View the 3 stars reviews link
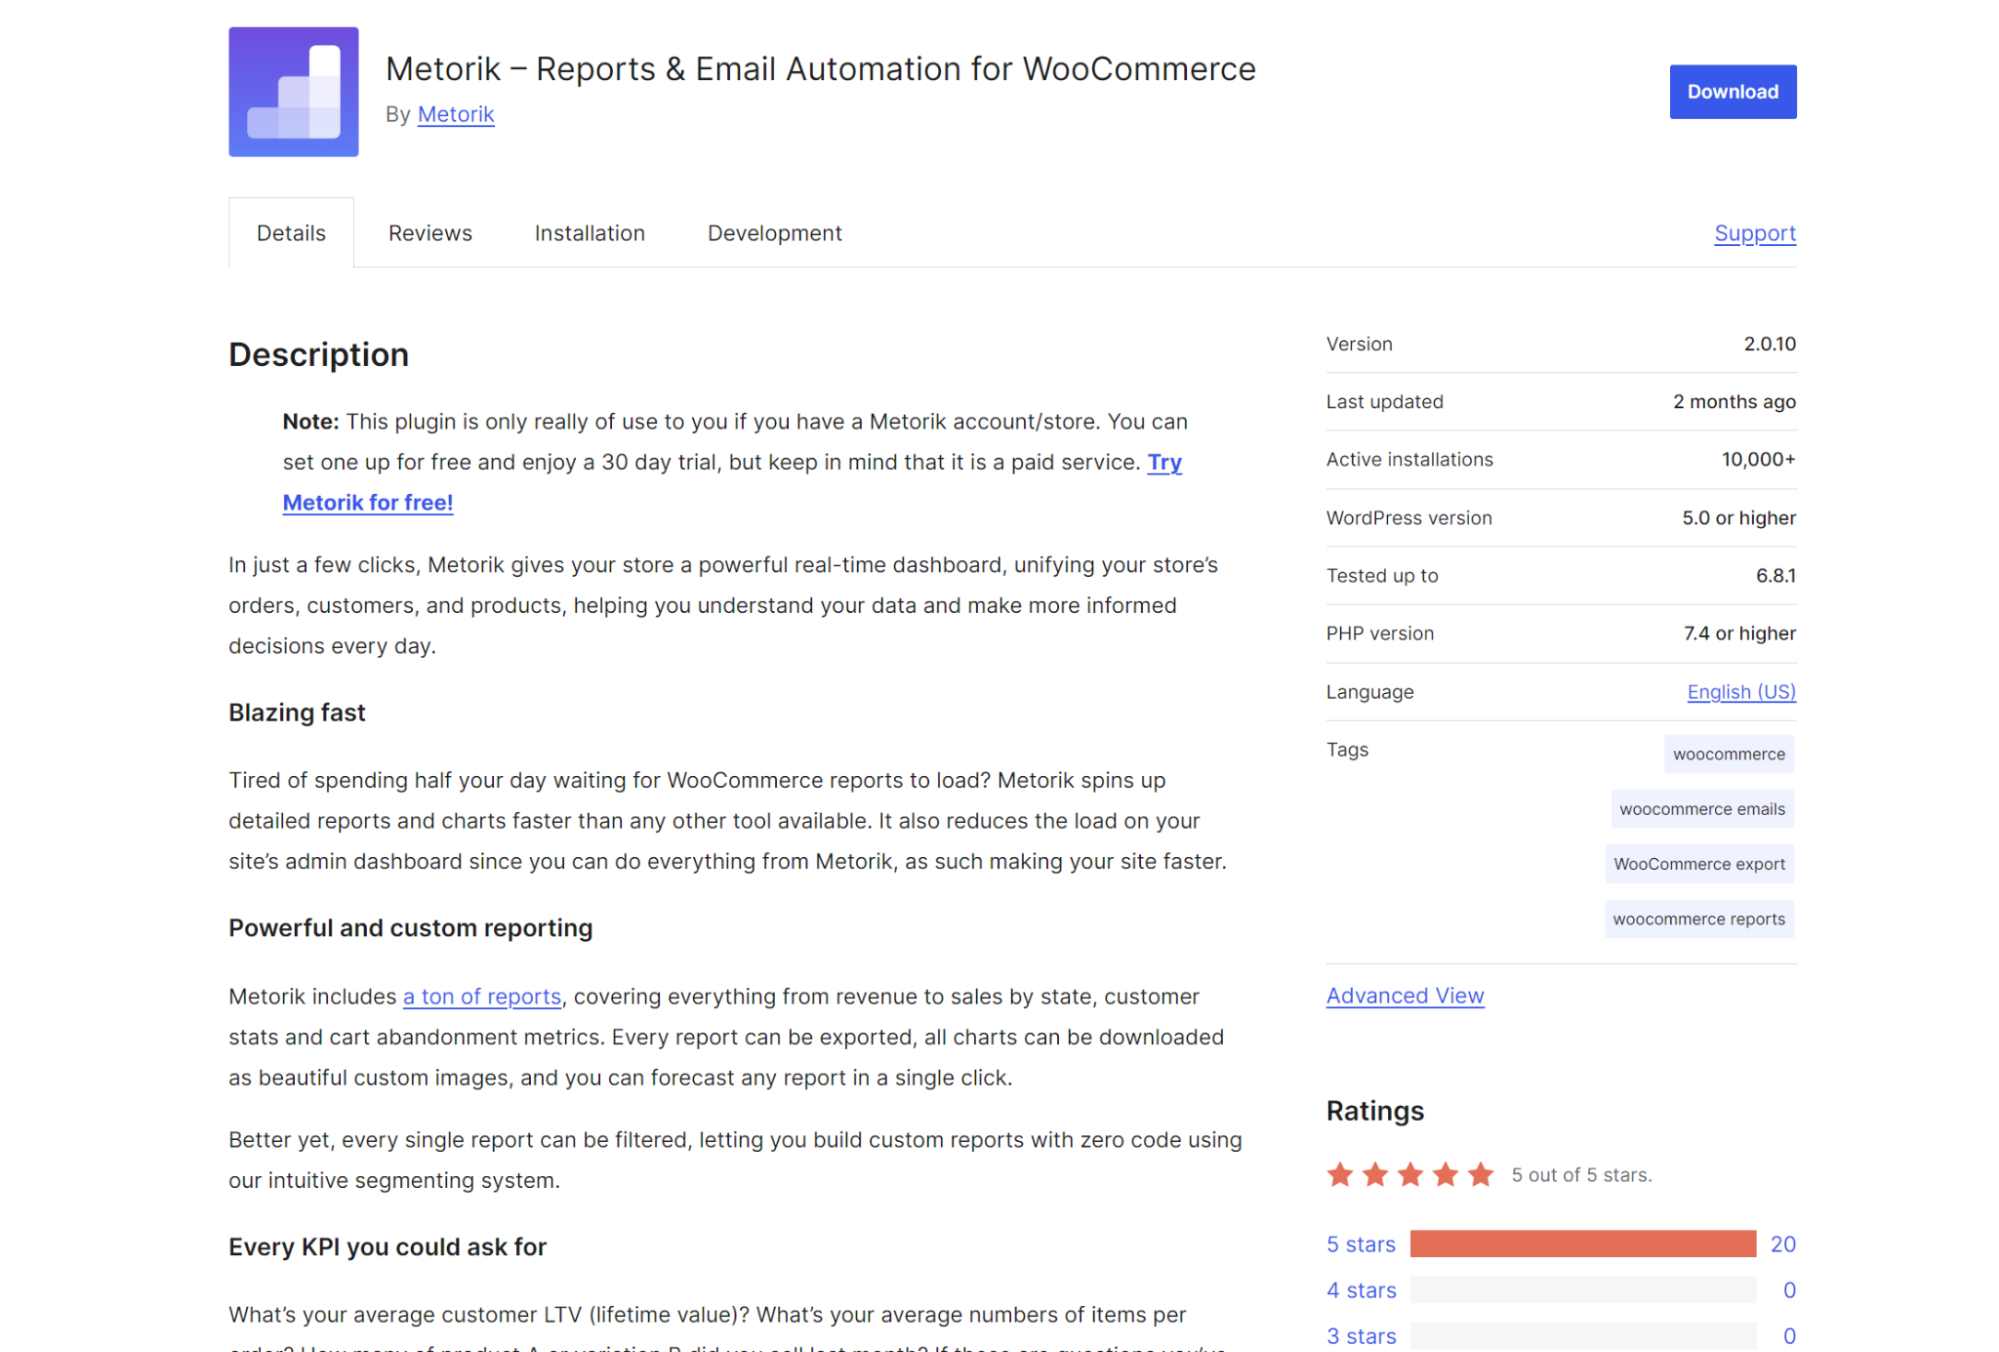 tap(1361, 1336)
